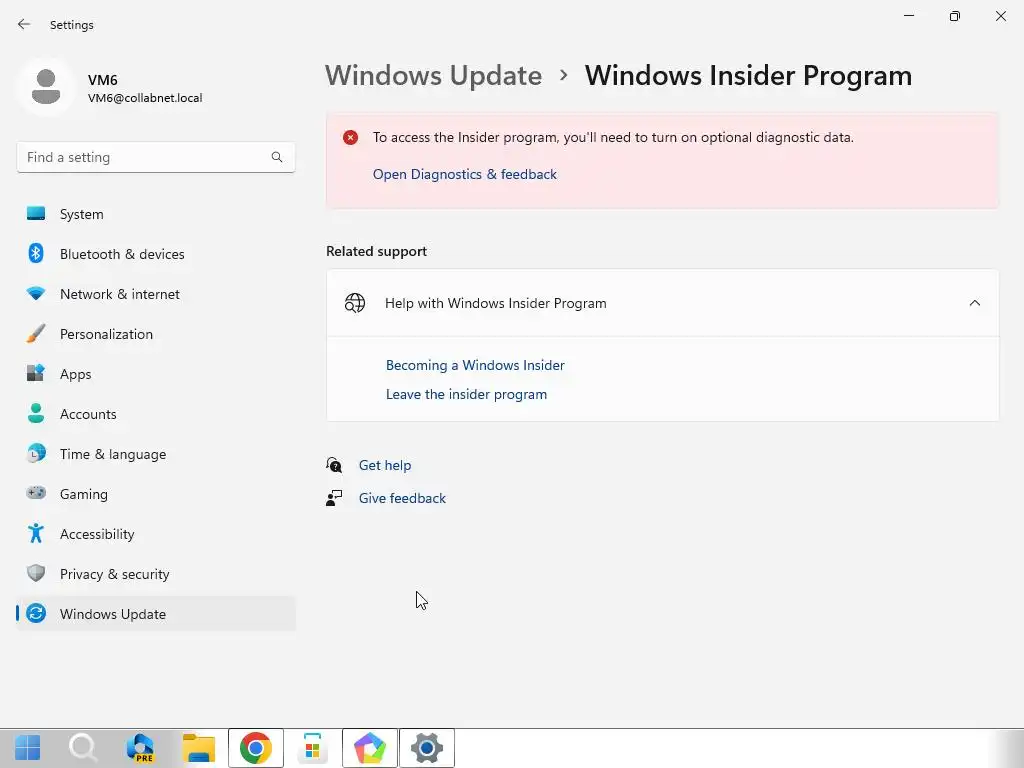Click the VM6@collabnet.local account email

click(x=145, y=98)
